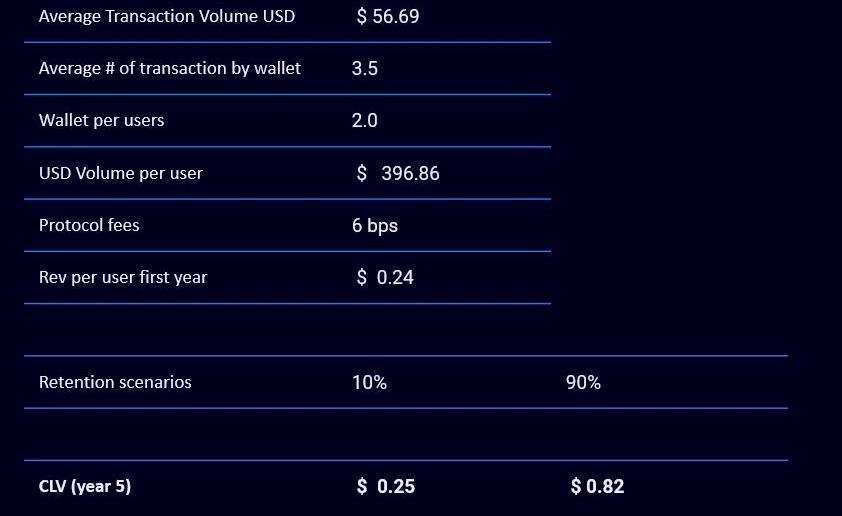
Task: Select the 6 bps fee value
Action: pyautogui.click(x=374, y=226)
